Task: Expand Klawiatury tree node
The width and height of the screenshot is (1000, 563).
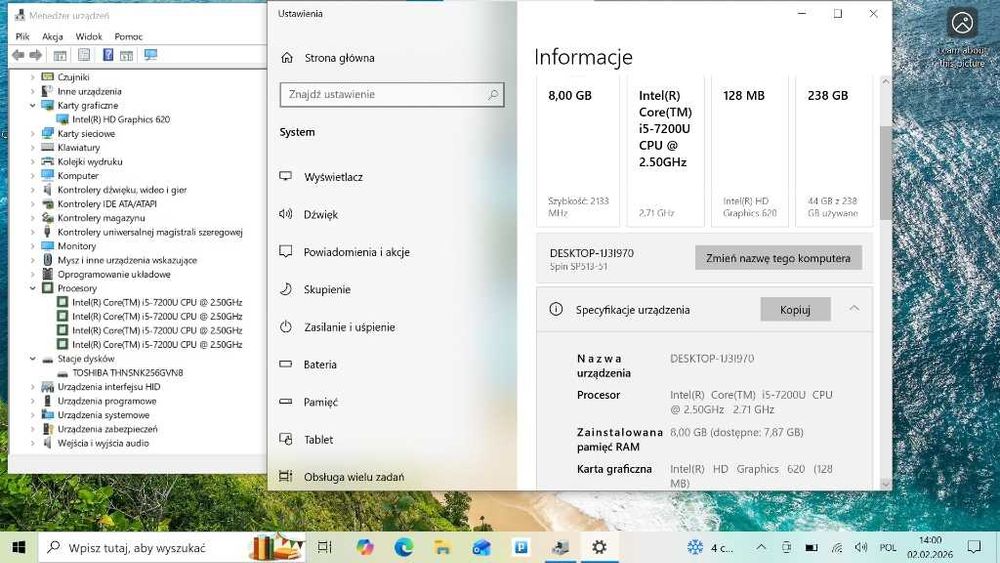Action: 33,148
